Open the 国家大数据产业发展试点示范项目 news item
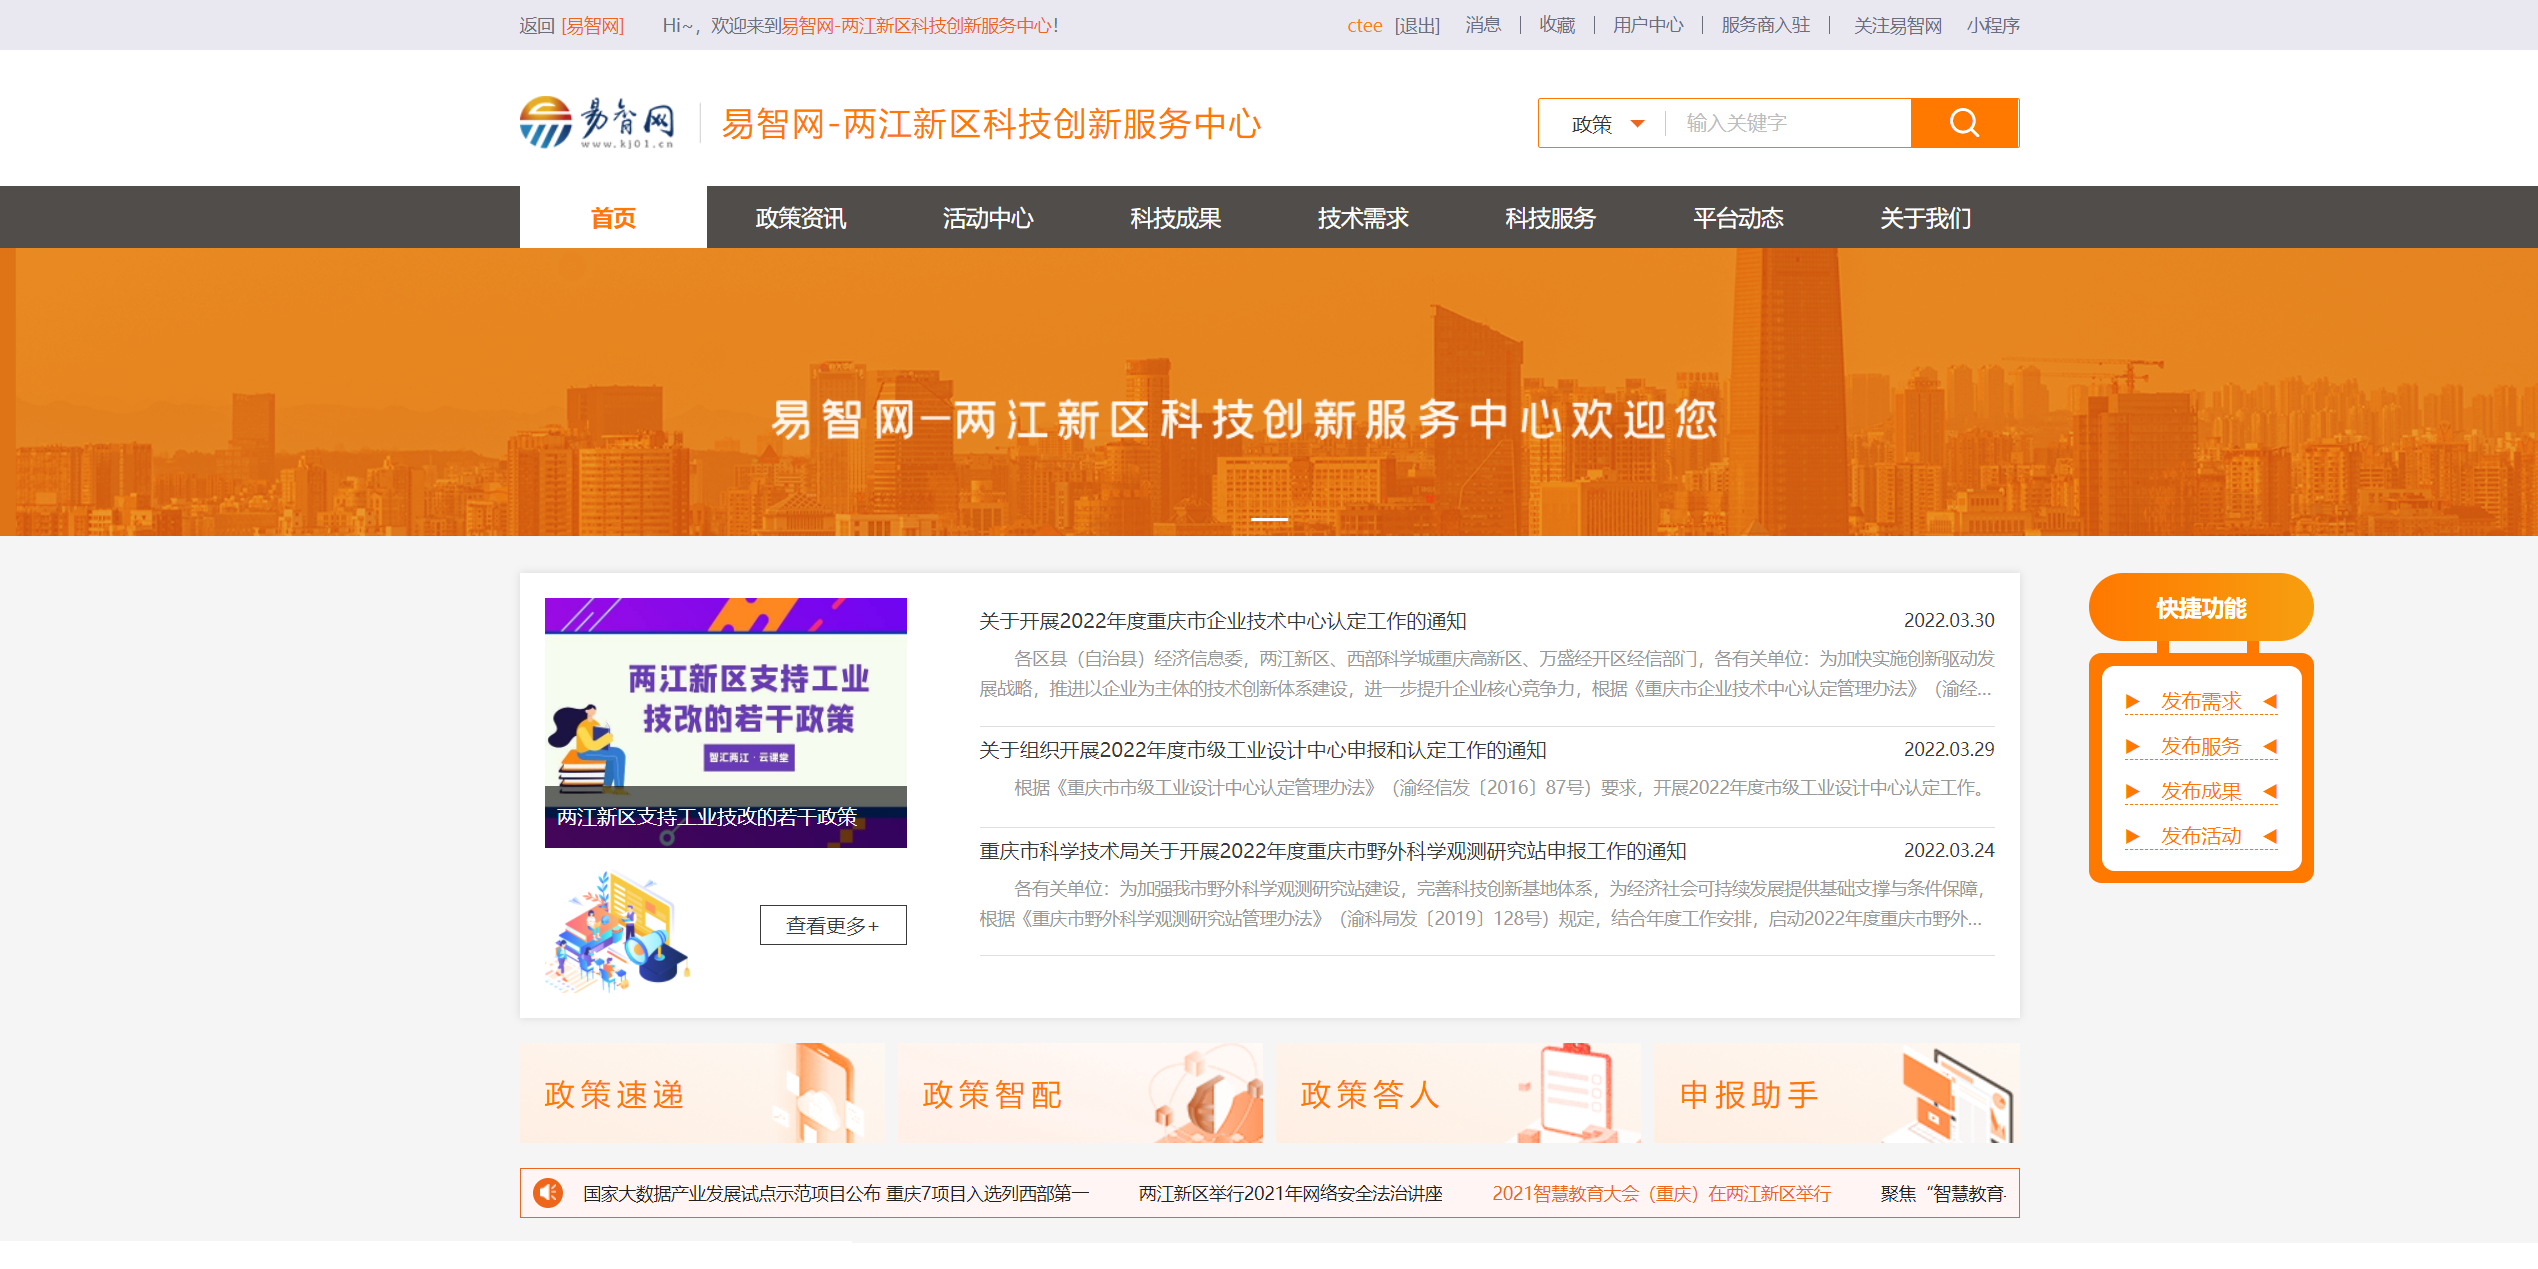 tap(836, 1193)
